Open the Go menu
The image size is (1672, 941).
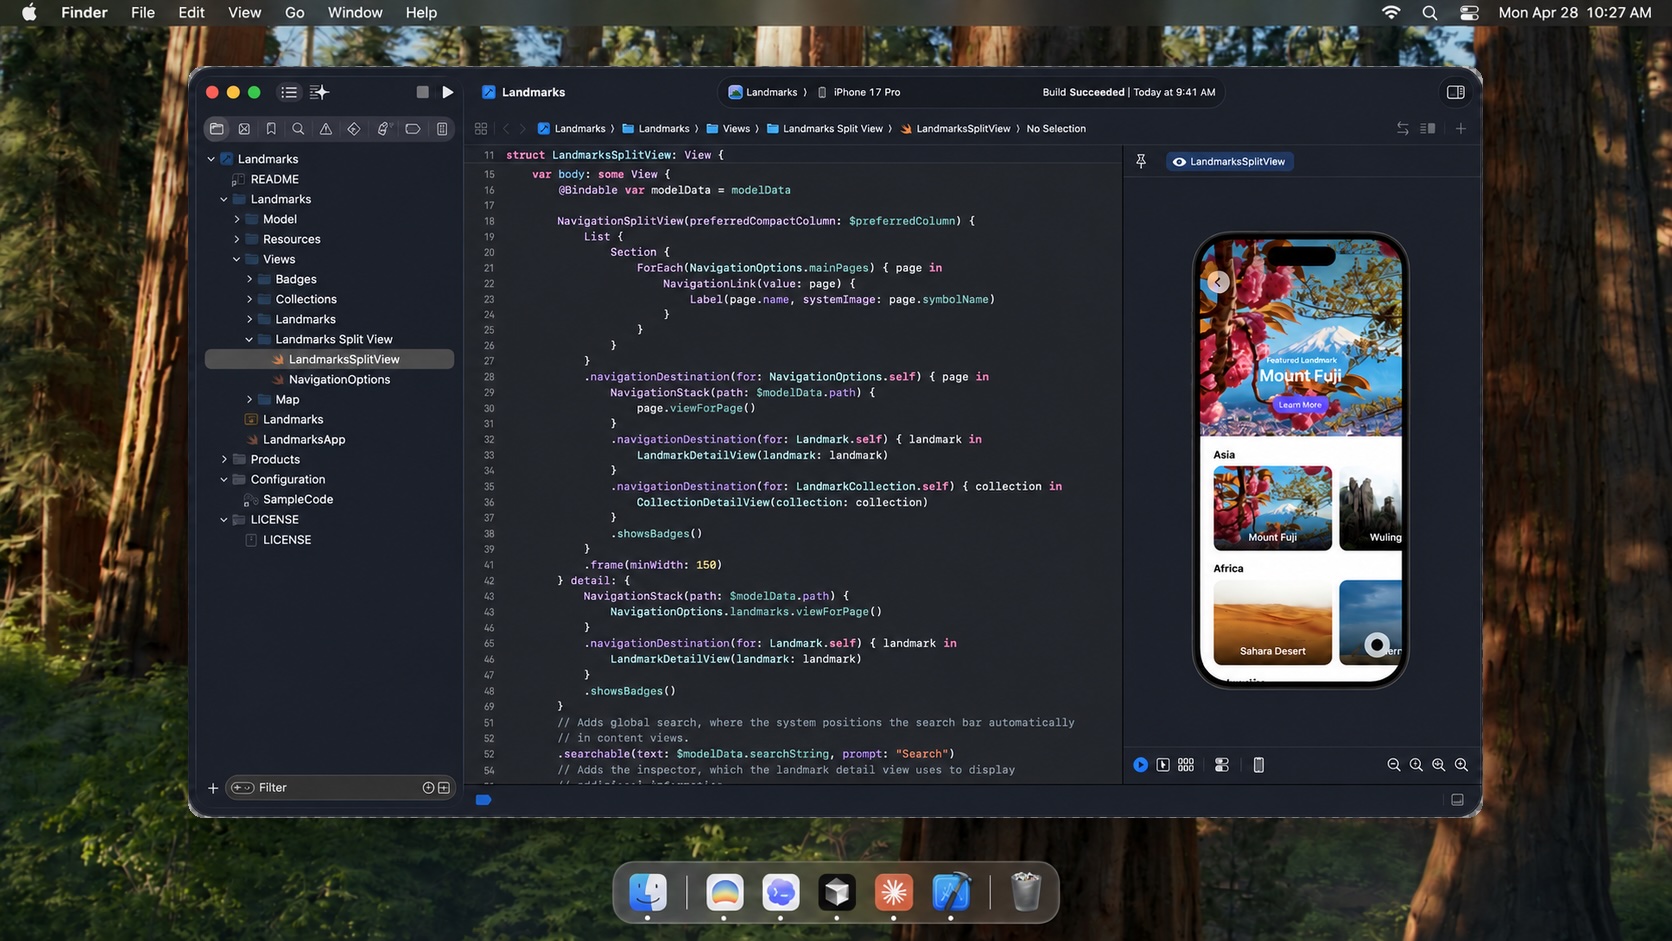[294, 12]
